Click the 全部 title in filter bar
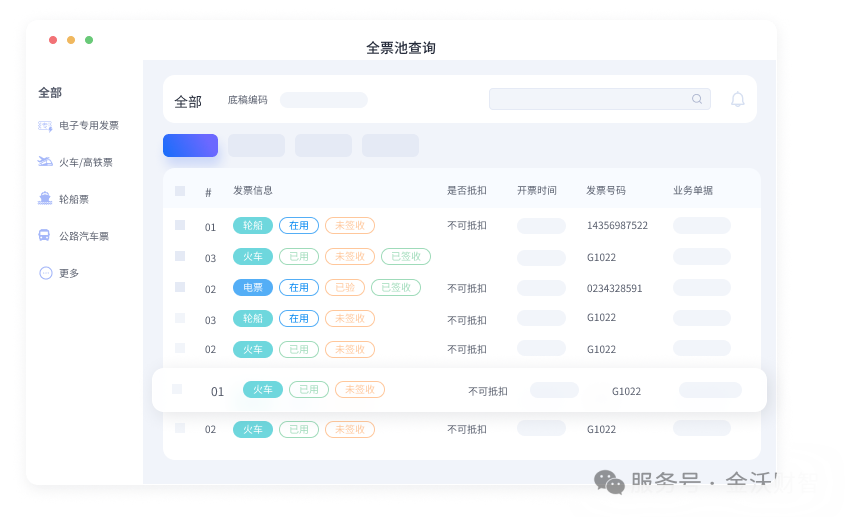This screenshot has width=847, height=517. point(188,102)
